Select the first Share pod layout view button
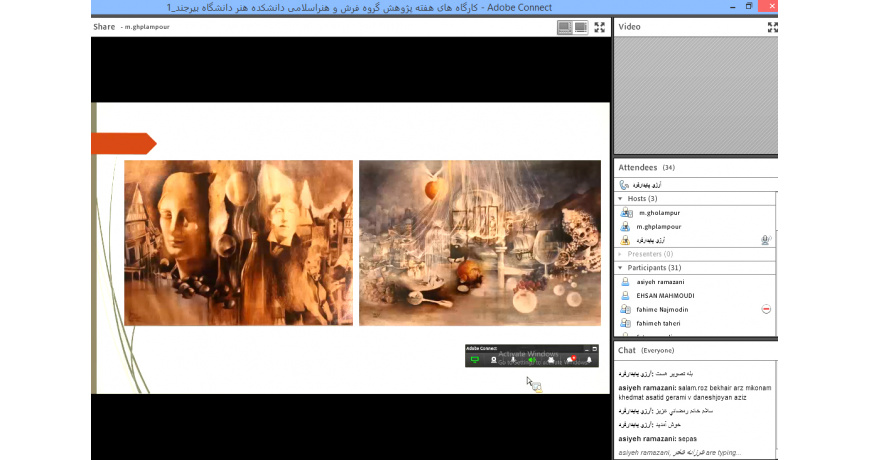870x460 pixels. pyautogui.click(x=565, y=27)
